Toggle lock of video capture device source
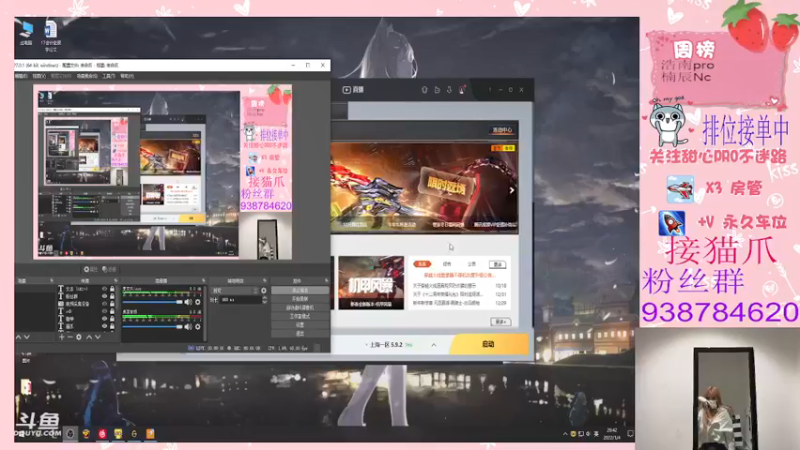The width and height of the screenshot is (800, 450). click(112, 304)
